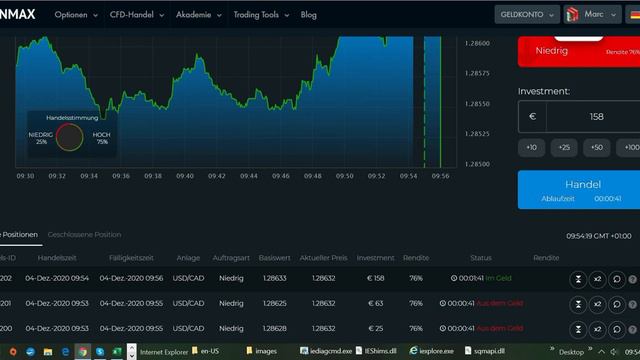Click Basiswert value 1.28633
Image resolution: width=640 pixels, height=360 pixels.
[x=274, y=278]
